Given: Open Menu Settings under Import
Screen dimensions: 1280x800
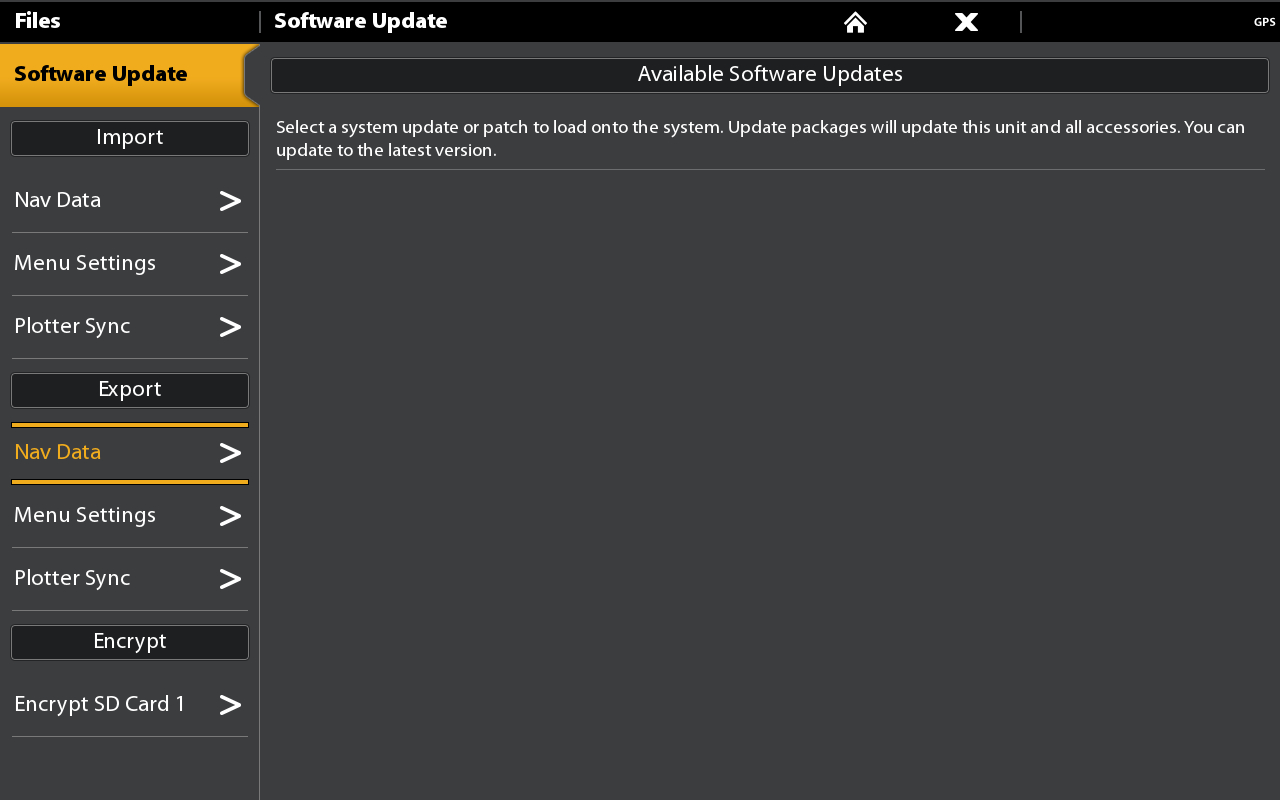Looking at the screenshot, I should (x=130, y=264).
